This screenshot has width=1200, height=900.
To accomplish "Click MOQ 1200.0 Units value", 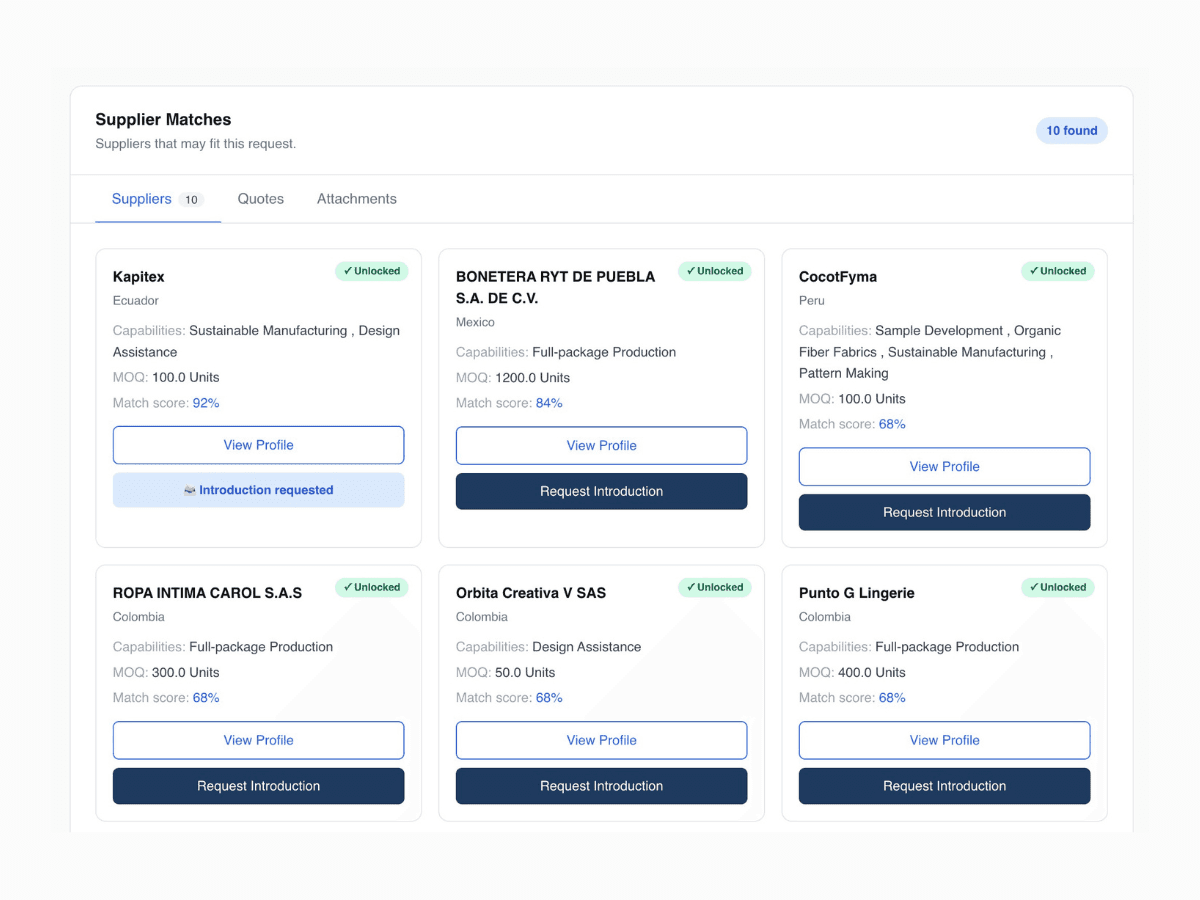I will tap(532, 378).
